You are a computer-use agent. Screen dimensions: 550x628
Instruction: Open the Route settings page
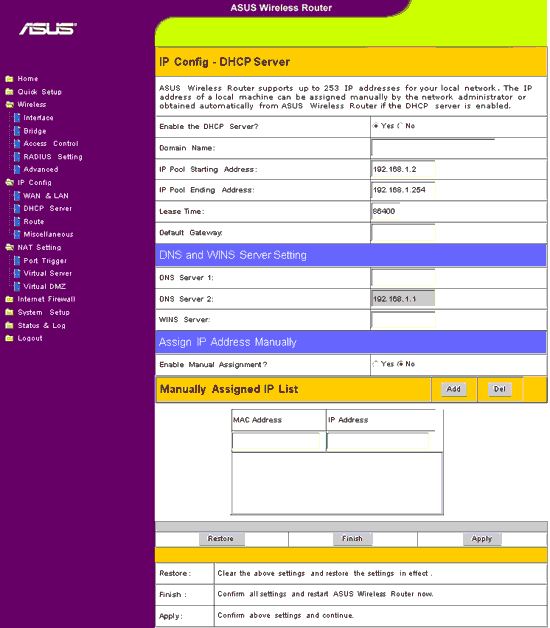coord(34,221)
